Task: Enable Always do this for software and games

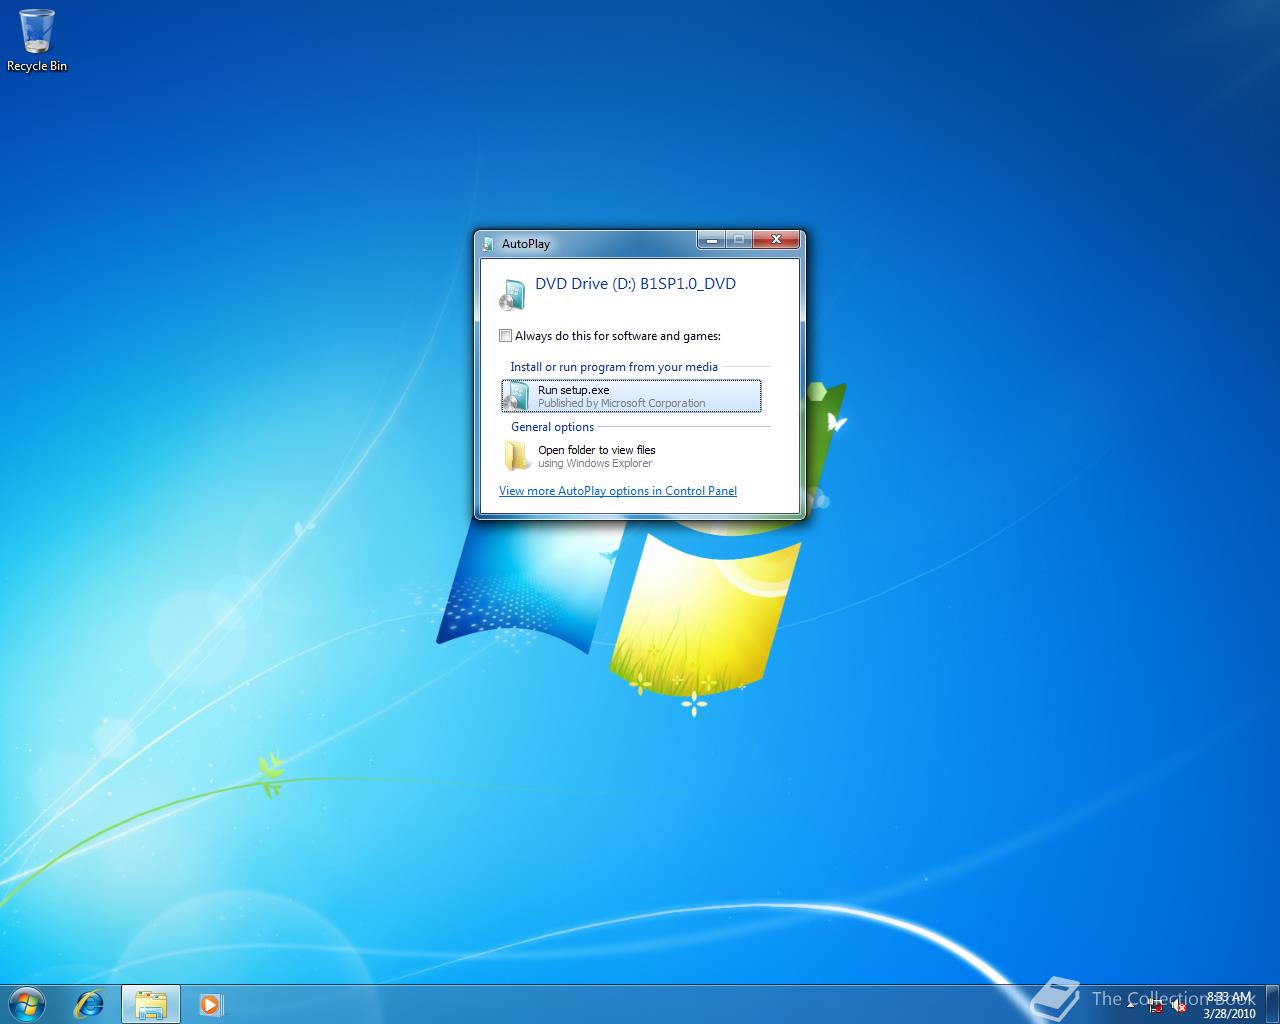Action: (x=506, y=336)
